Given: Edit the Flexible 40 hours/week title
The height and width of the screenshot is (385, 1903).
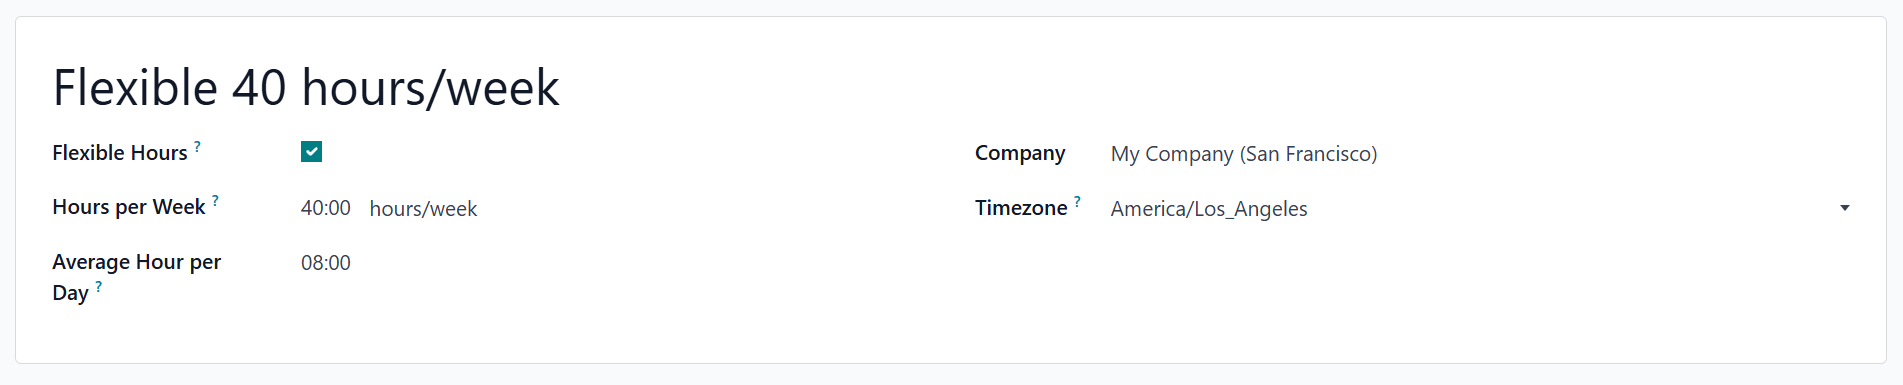Looking at the screenshot, I should point(306,87).
